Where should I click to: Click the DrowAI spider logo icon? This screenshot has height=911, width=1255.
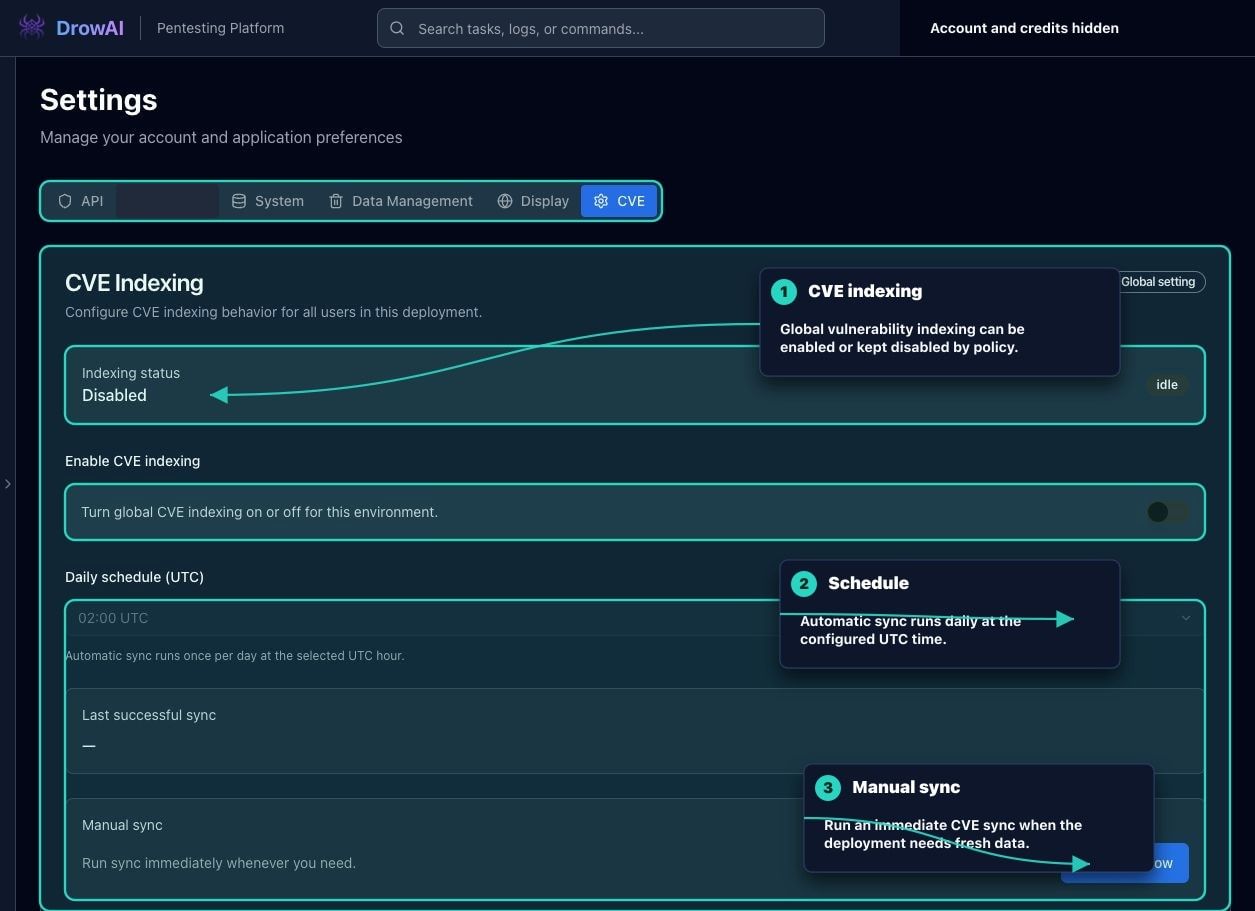click(x=32, y=27)
